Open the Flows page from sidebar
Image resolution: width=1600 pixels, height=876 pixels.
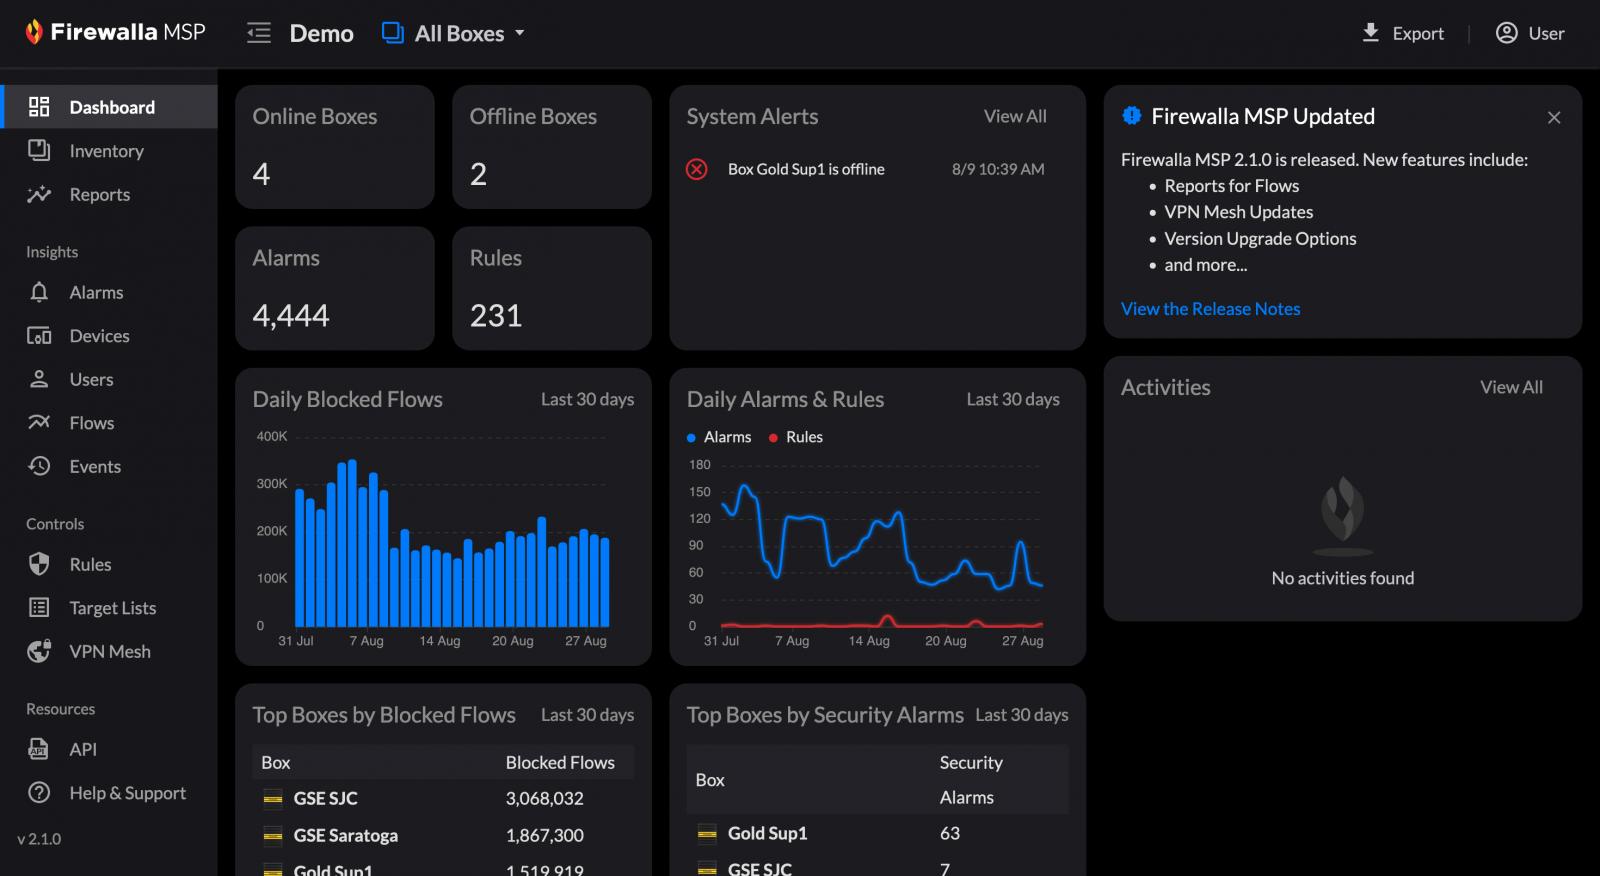108,422
